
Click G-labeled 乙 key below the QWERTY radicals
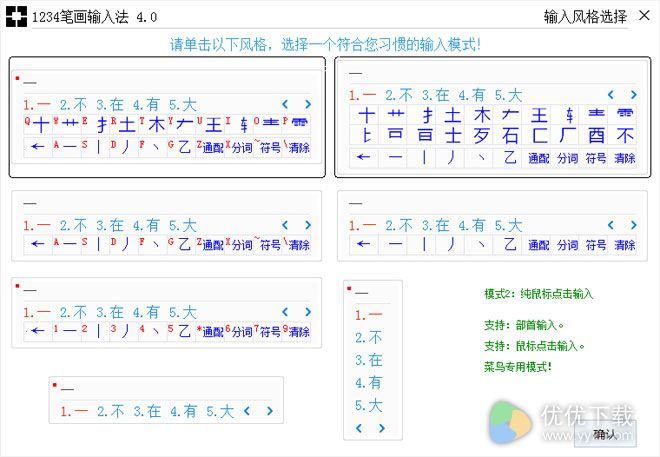pos(181,146)
